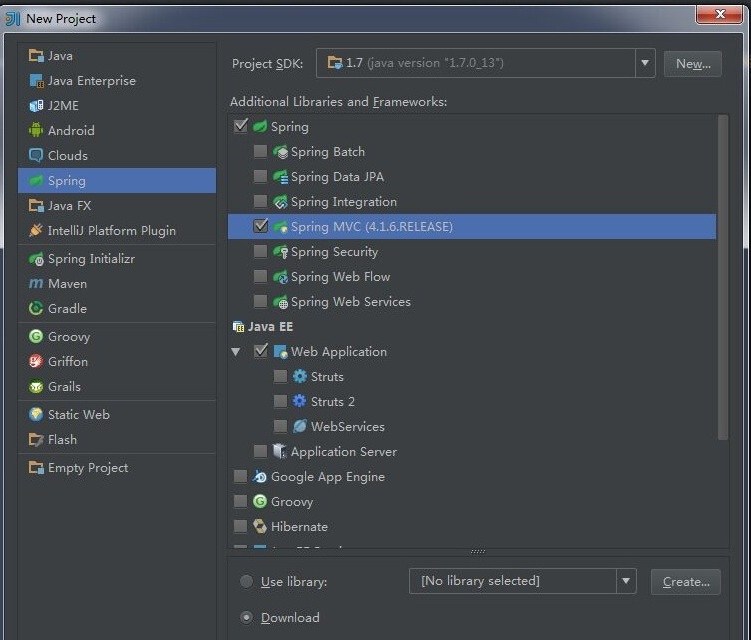
Task: Click the J2ME project type icon
Action: click(x=36, y=105)
